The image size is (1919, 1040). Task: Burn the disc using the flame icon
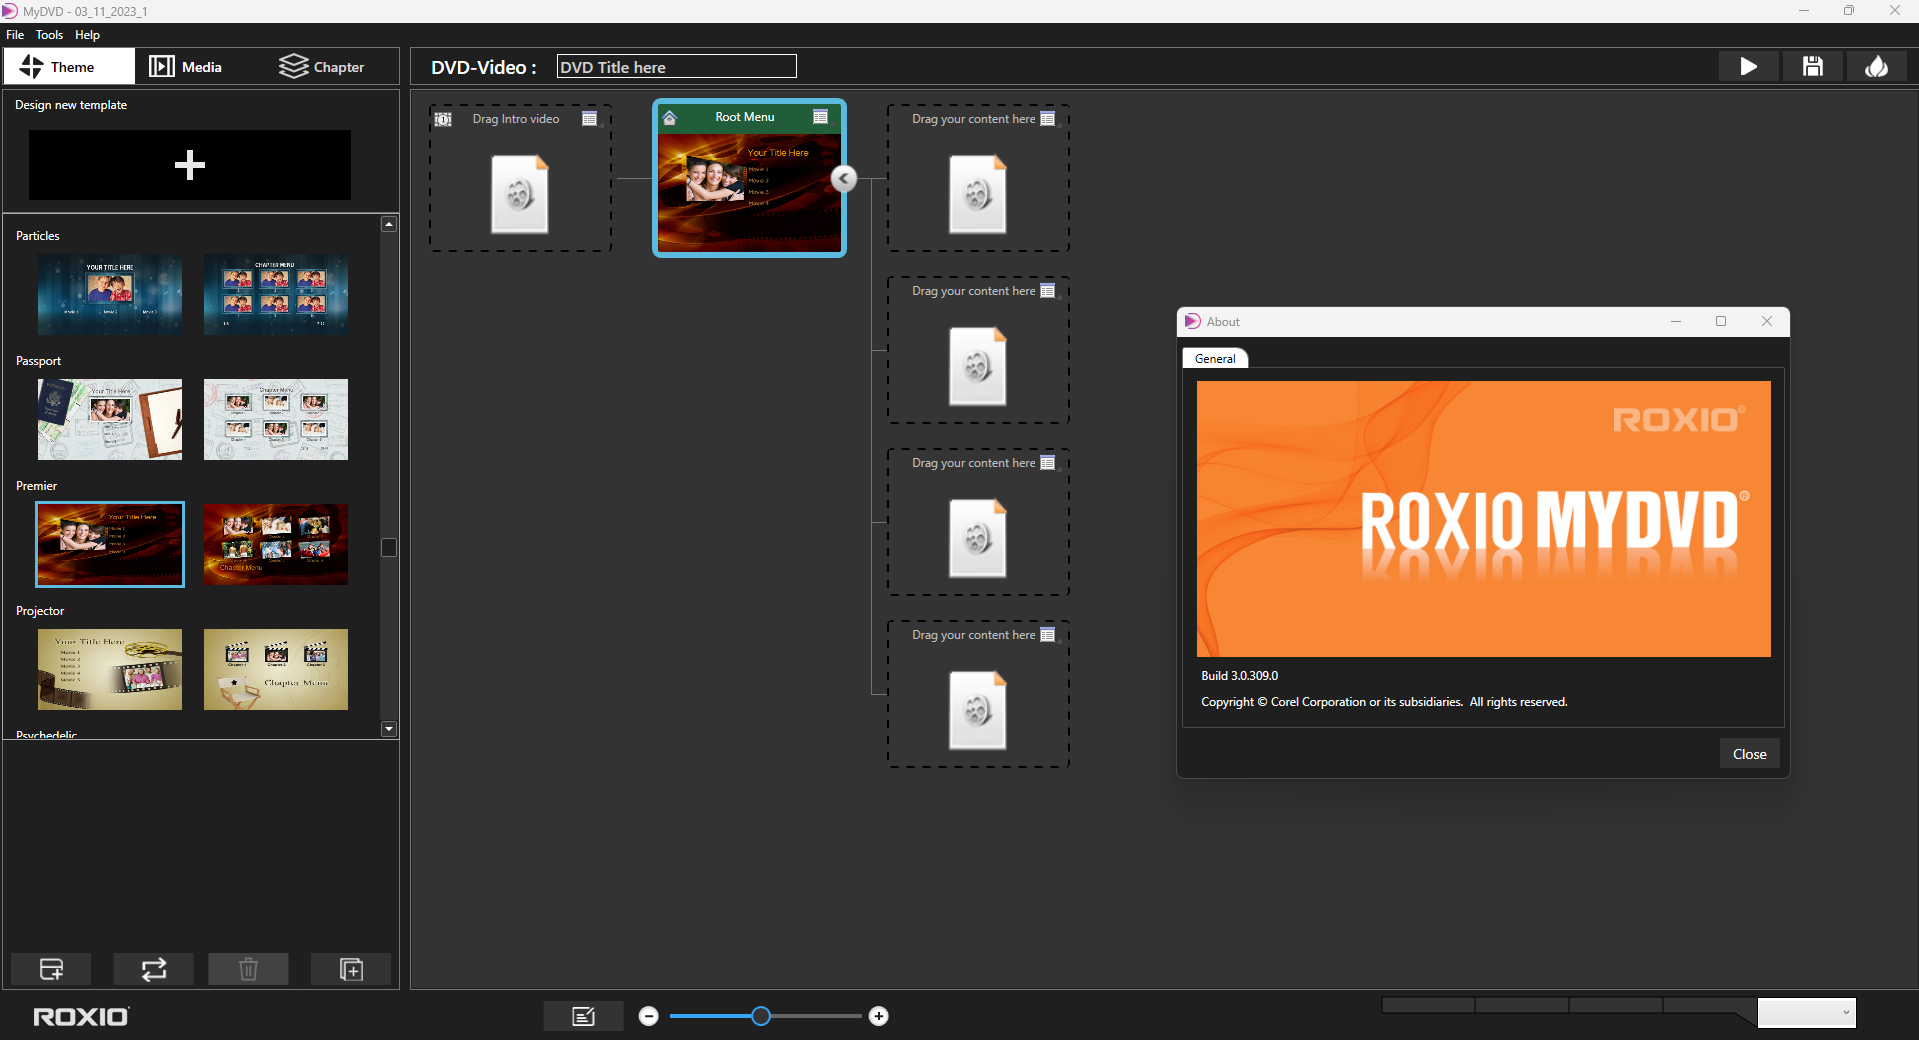[1876, 67]
